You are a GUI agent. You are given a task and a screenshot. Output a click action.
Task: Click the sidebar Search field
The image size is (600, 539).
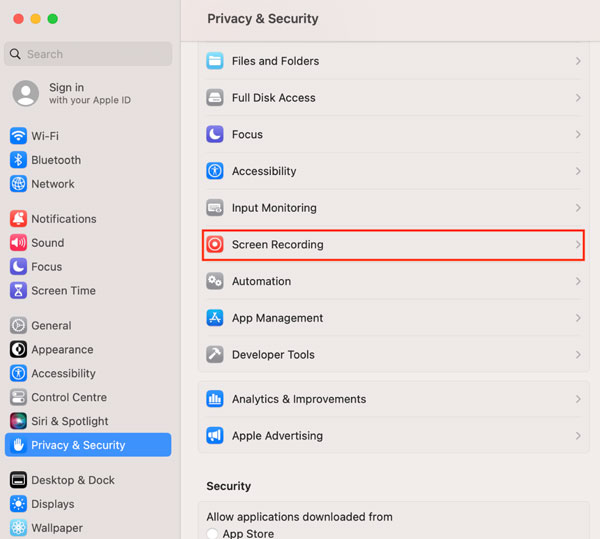click(88, 54)
